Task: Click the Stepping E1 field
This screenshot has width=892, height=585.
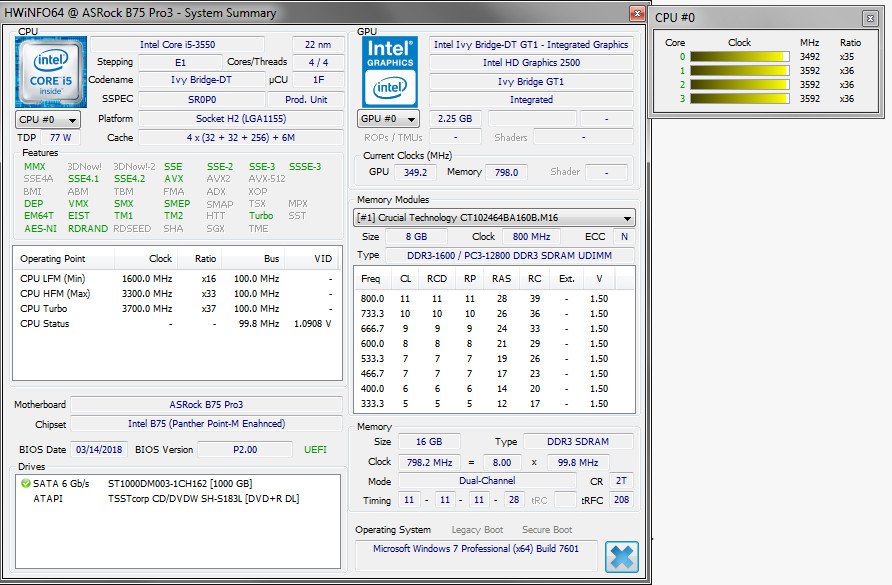Action: click(180, 63)
